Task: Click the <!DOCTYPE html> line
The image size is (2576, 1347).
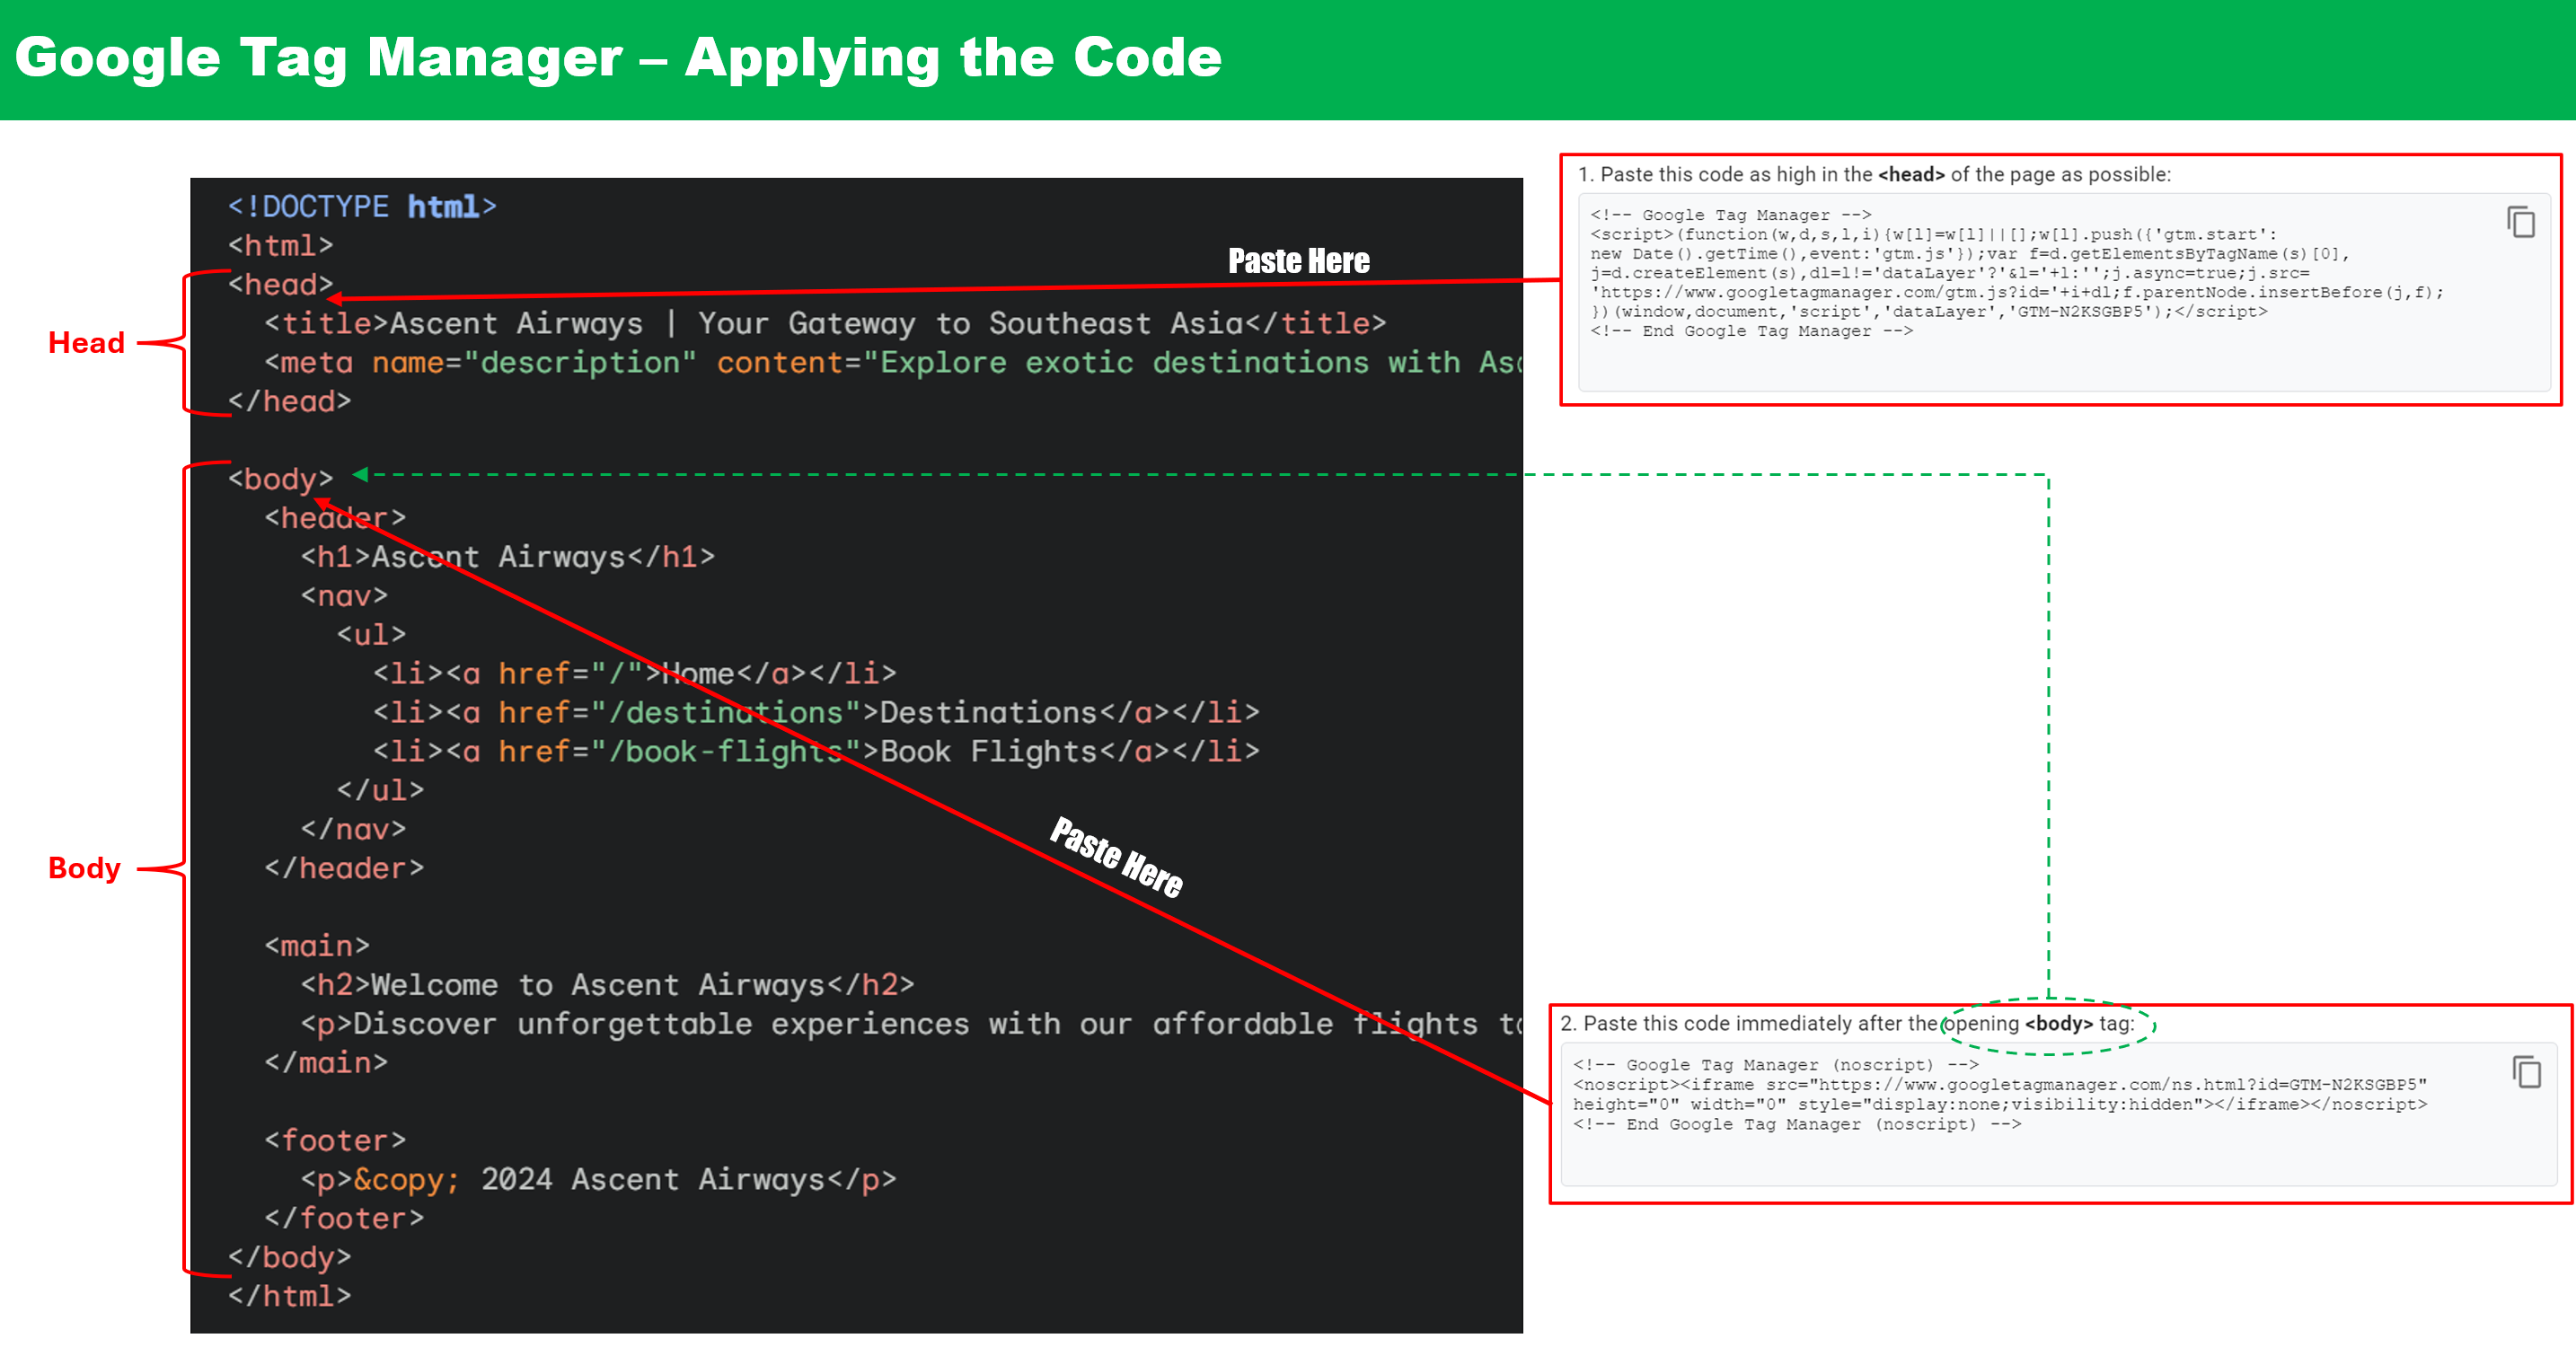Action: 362,207
